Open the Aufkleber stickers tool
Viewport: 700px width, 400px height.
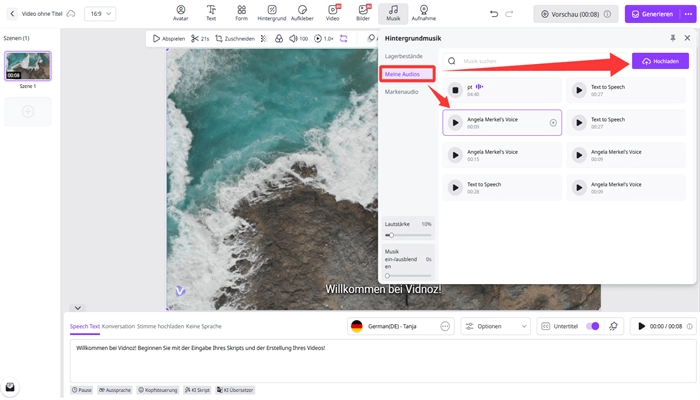pos(302,13)
